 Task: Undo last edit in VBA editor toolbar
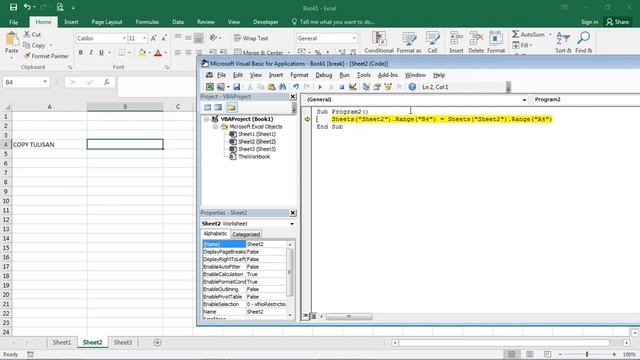coord(296,87)
